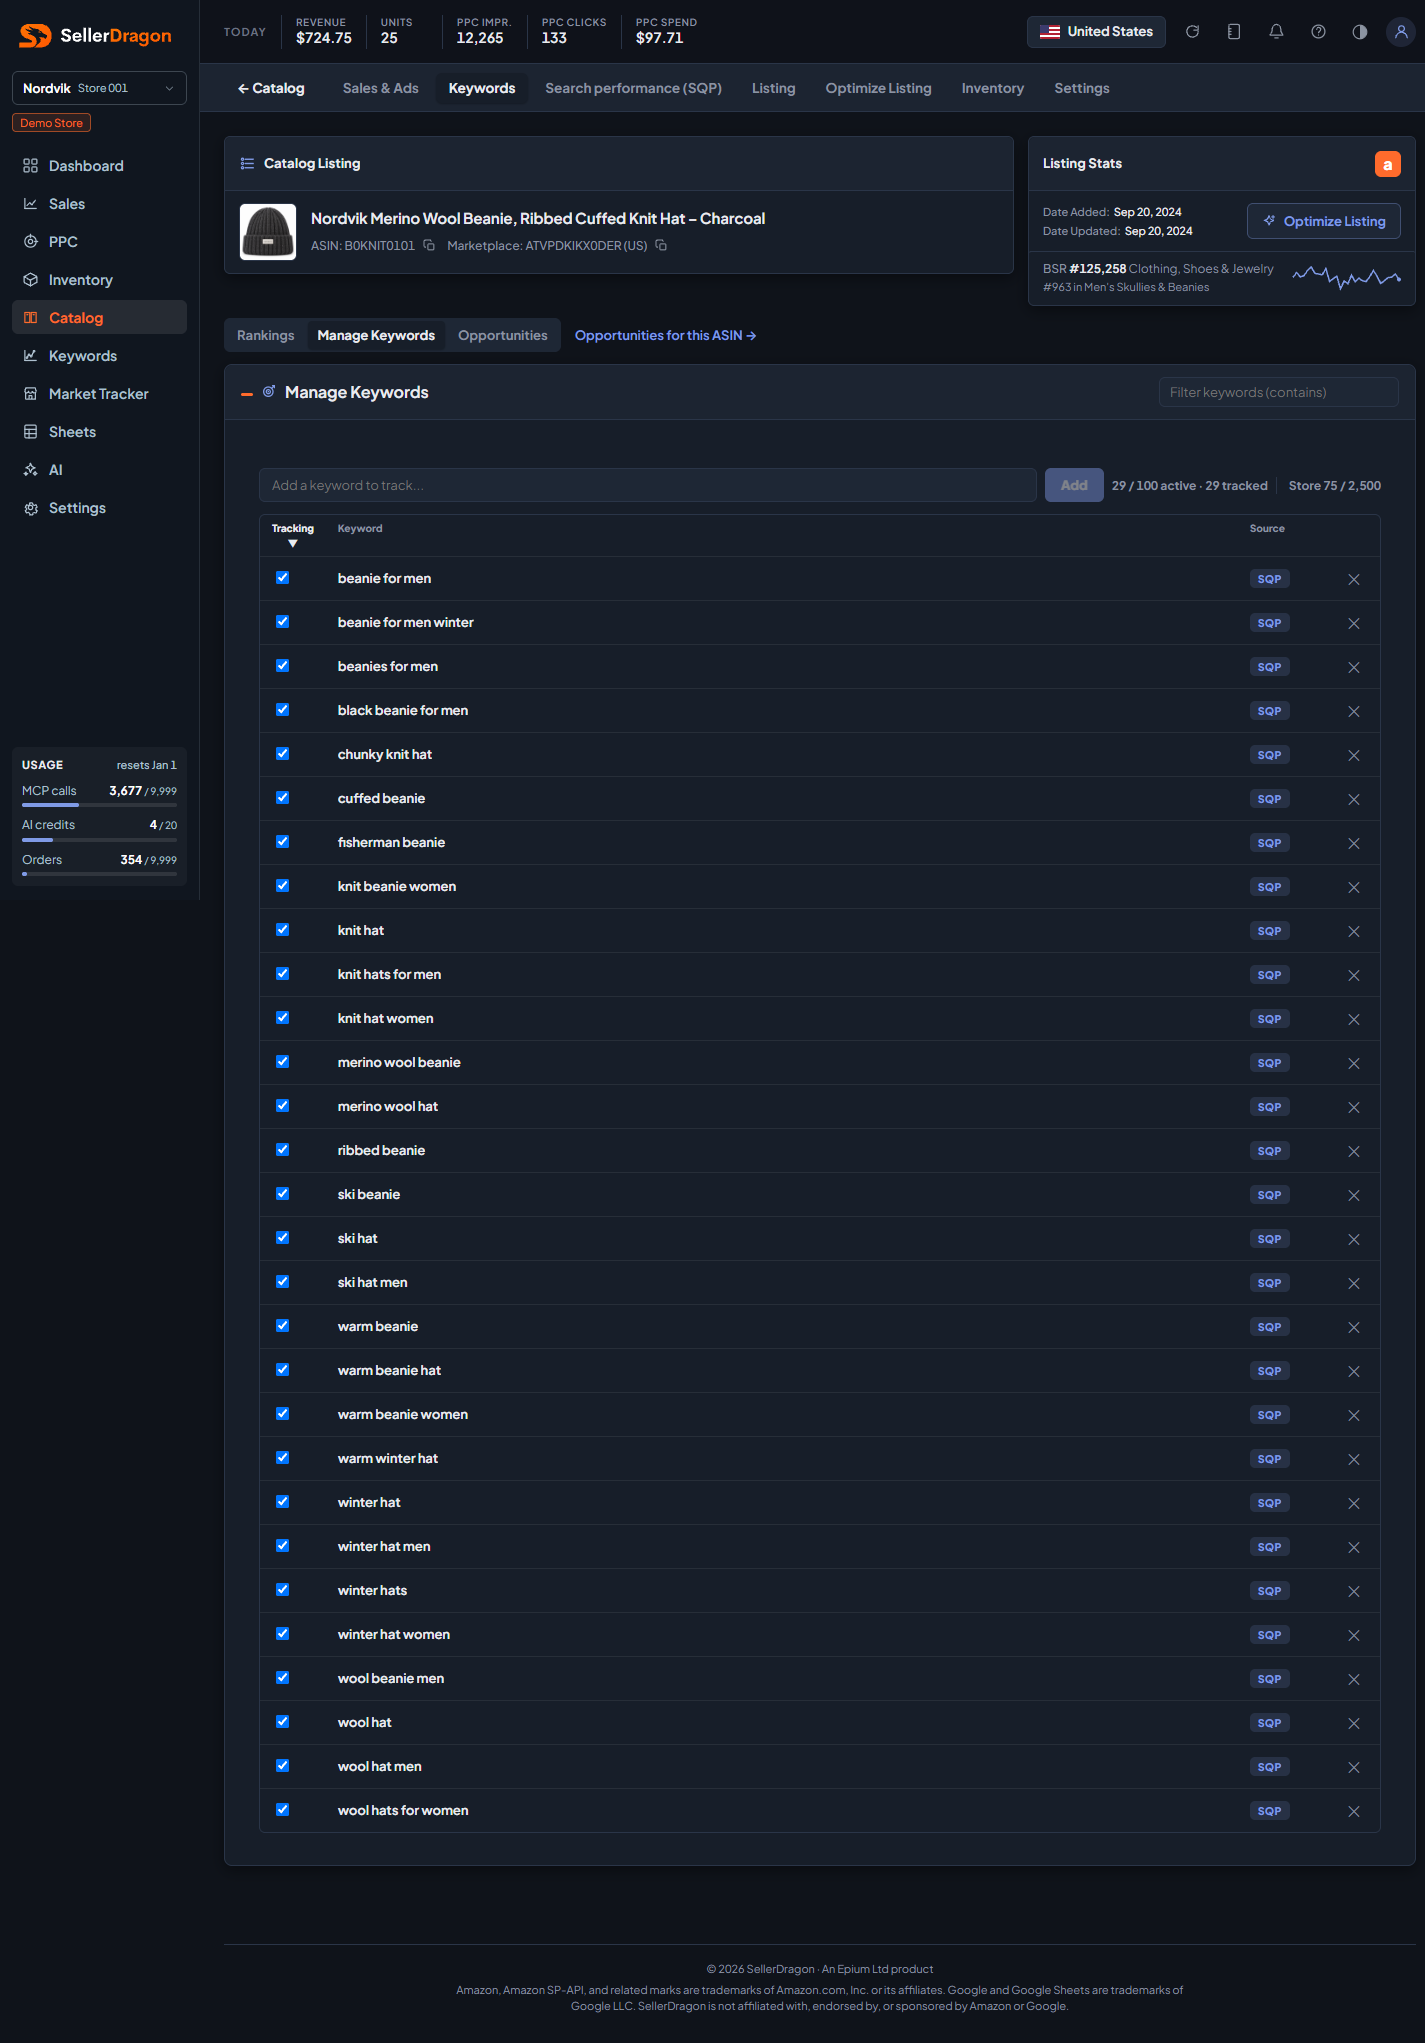This screenshot has height=2043, width=1425.
Task: Click the MCP calls usage bar
Action: click(99, 805)
